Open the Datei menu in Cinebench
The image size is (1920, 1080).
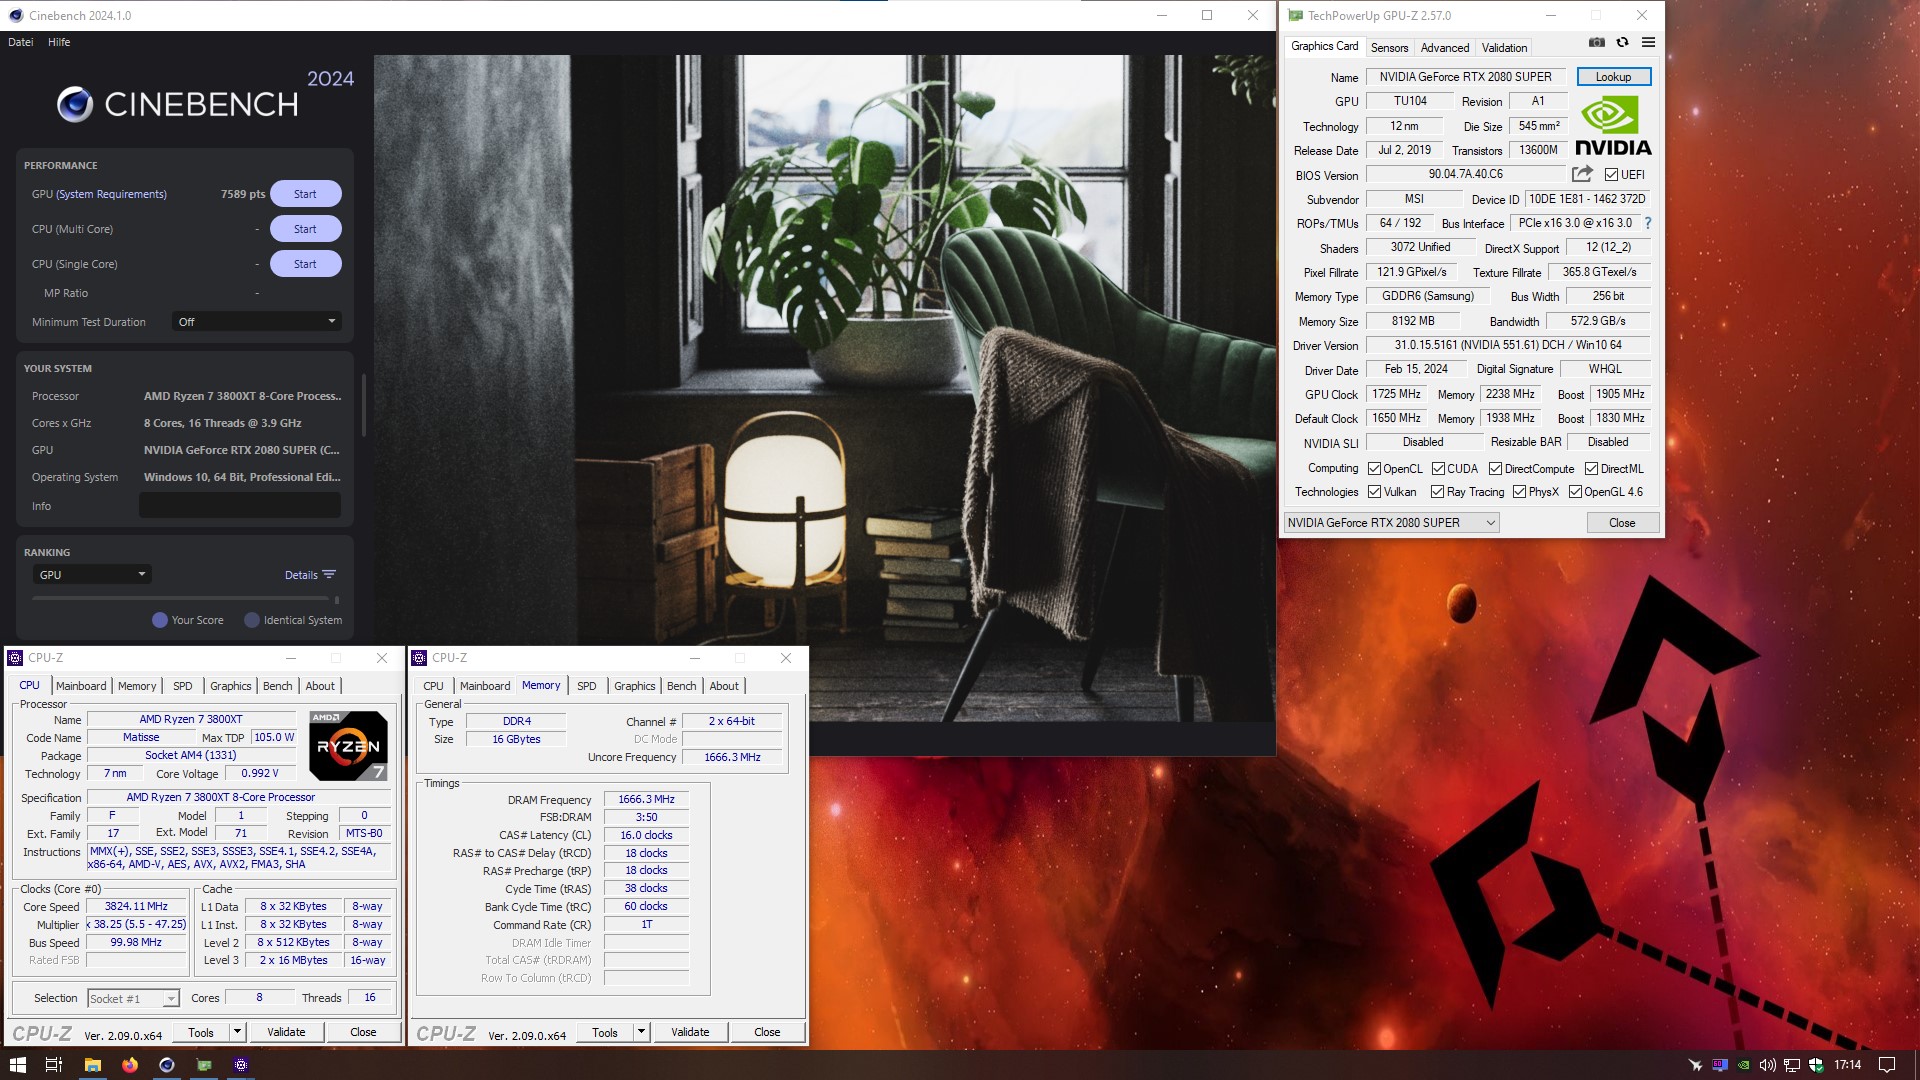point(21,42)
